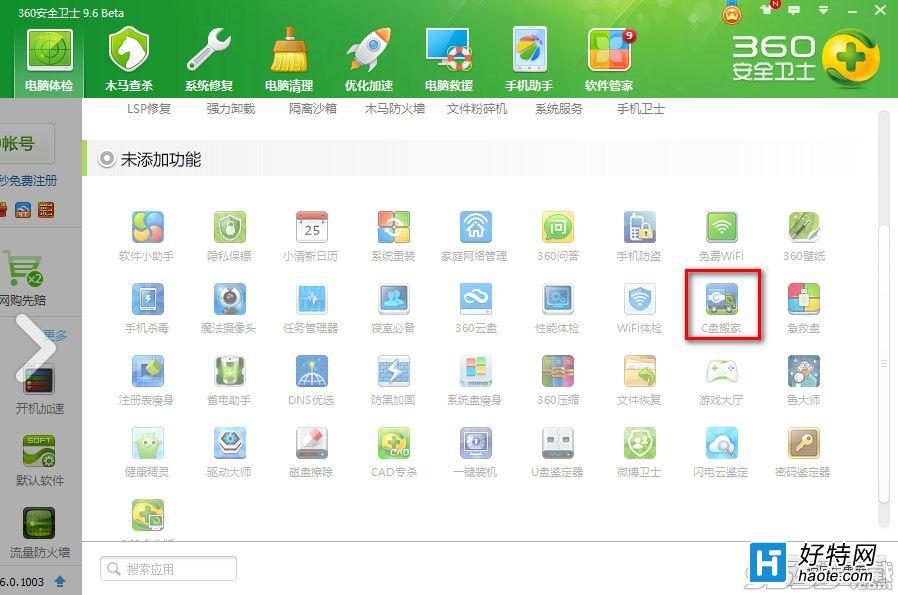
Task: Open 手机助手 from top toolbar
Action: click(529, 61)
